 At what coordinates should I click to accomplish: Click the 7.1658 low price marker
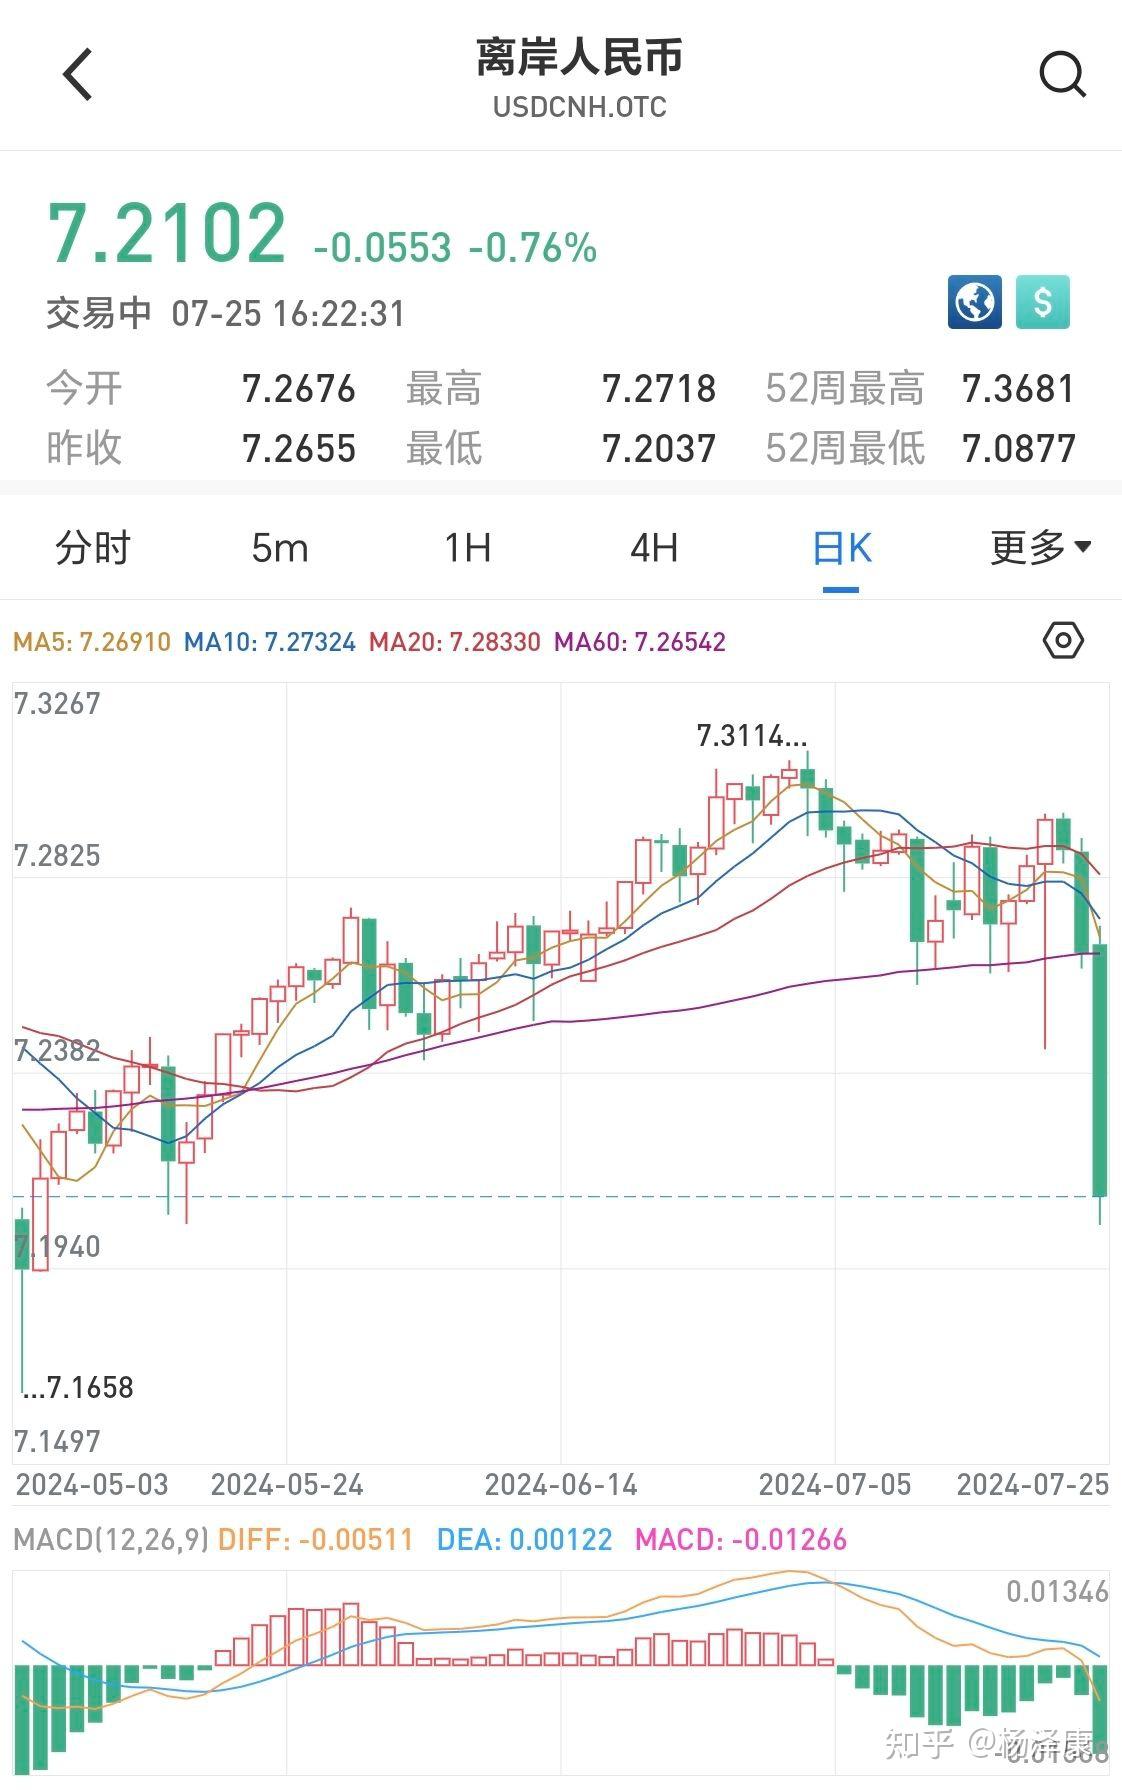[80, 1387]
